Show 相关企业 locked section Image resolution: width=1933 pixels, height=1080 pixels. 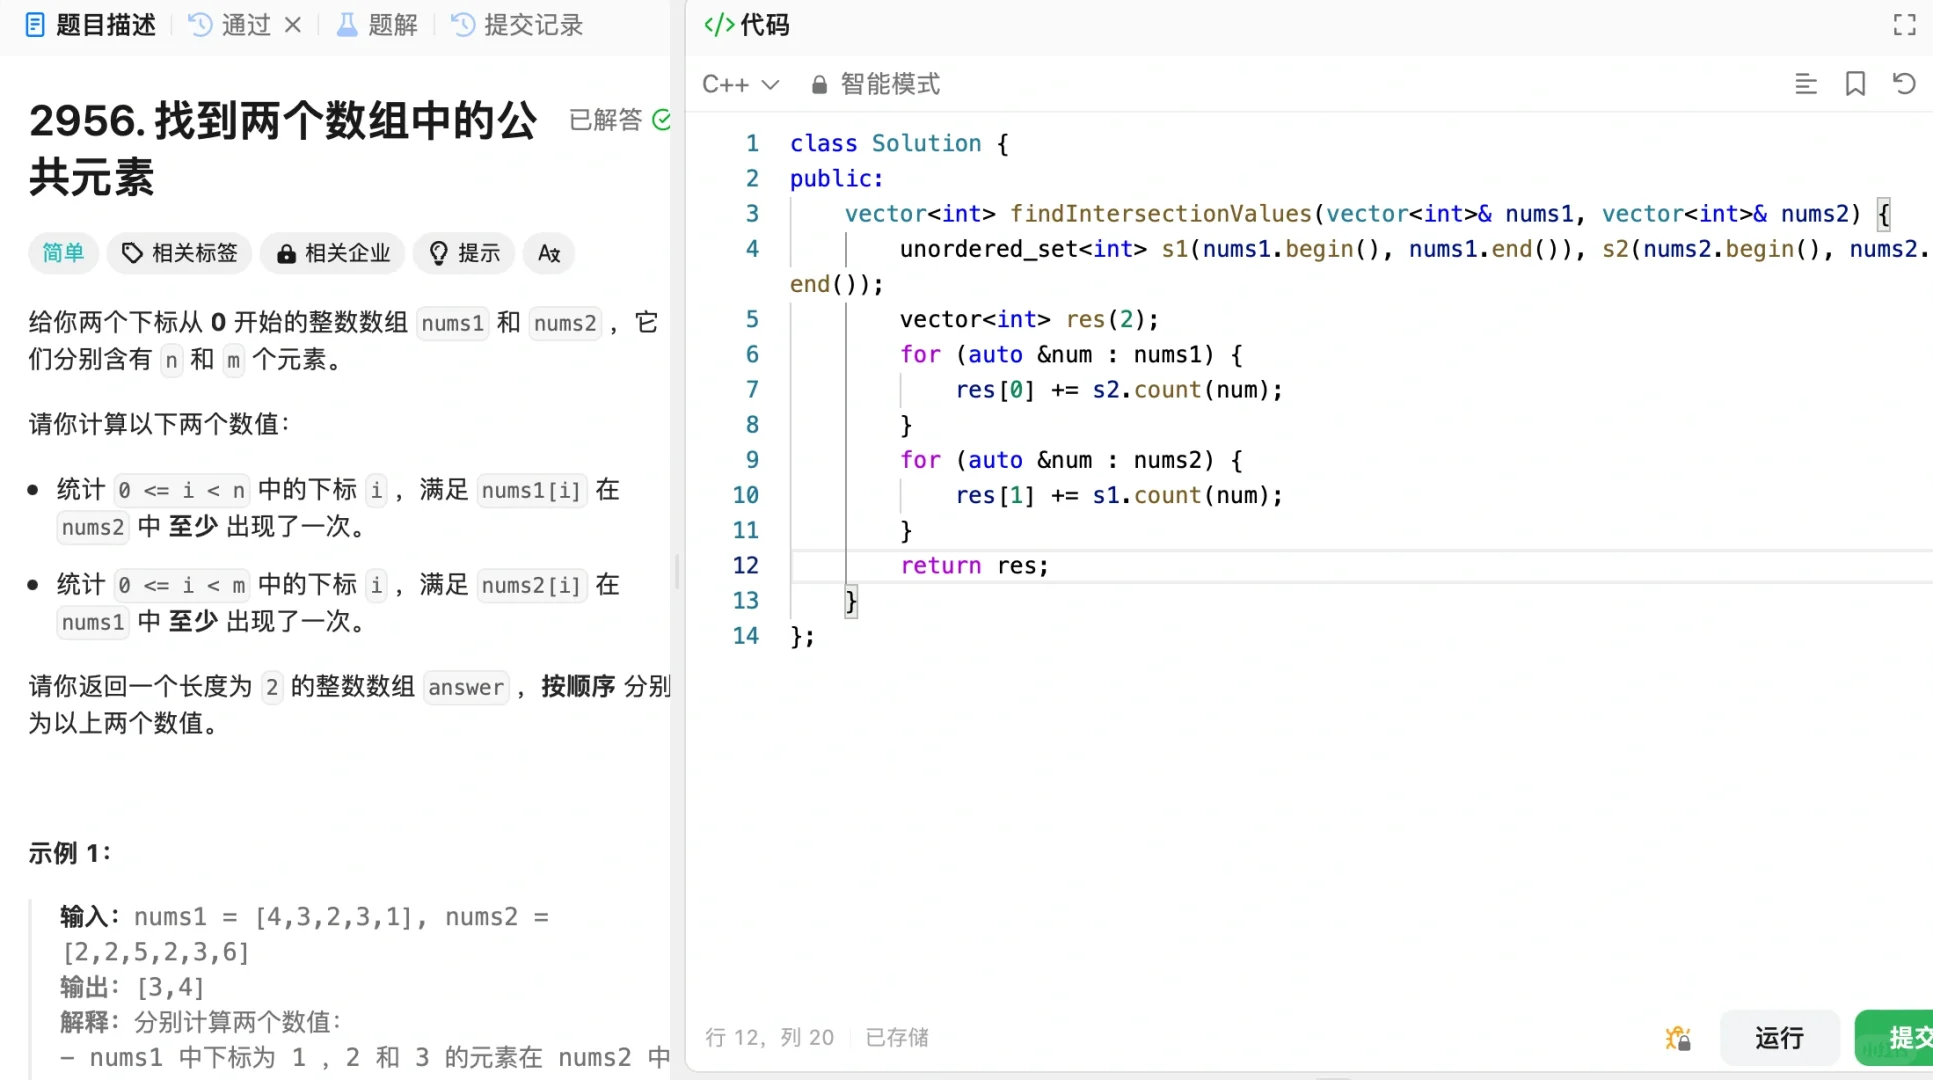tap(333, 253)
